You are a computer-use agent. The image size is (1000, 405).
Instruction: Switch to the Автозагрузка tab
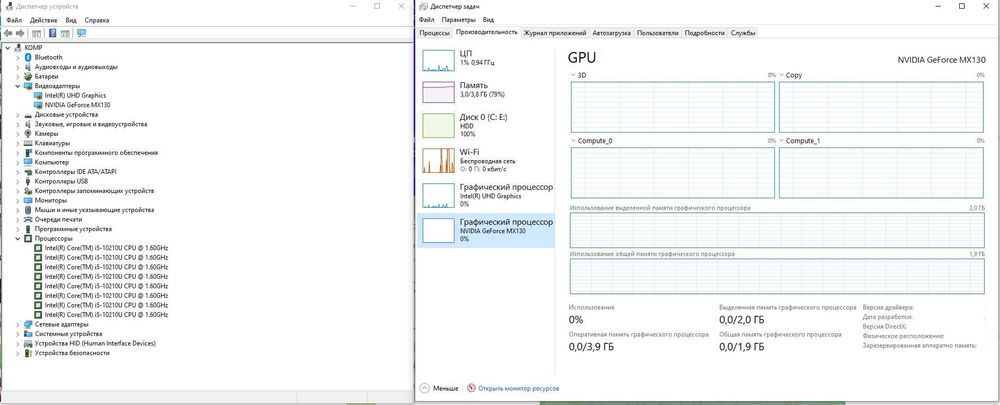[x=612, y=33]
